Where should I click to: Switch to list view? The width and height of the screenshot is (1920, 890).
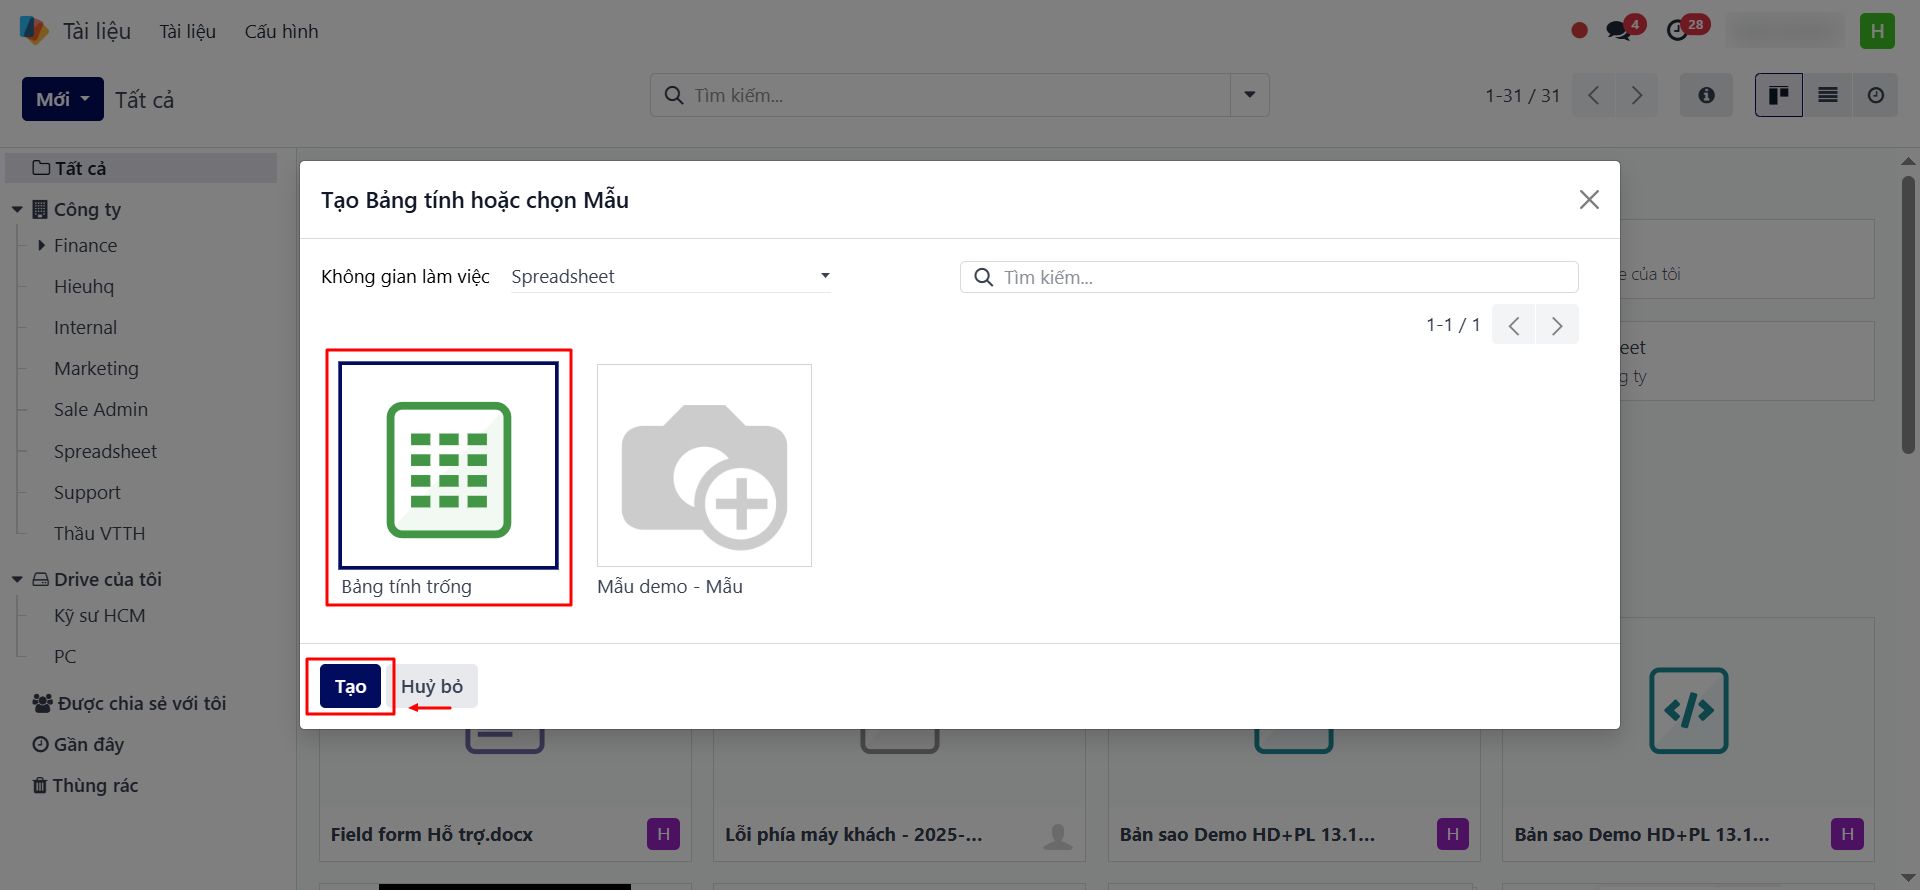(x=1827, y=95)
